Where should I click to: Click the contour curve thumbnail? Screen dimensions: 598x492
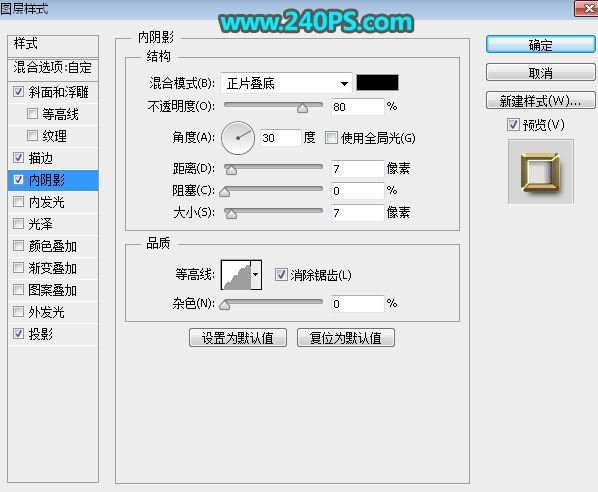[236, 275]
